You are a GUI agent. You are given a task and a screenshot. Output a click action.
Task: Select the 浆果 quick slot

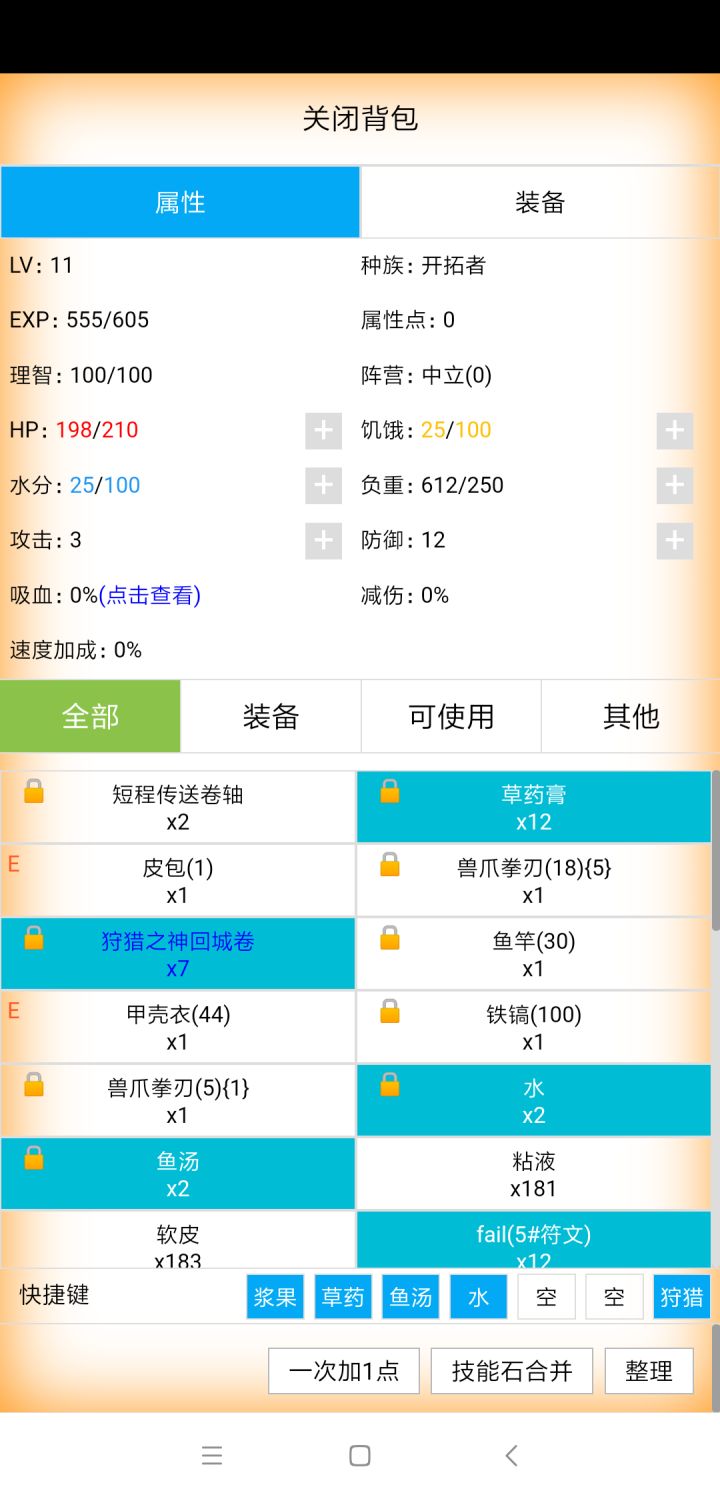coord(275,1297)
